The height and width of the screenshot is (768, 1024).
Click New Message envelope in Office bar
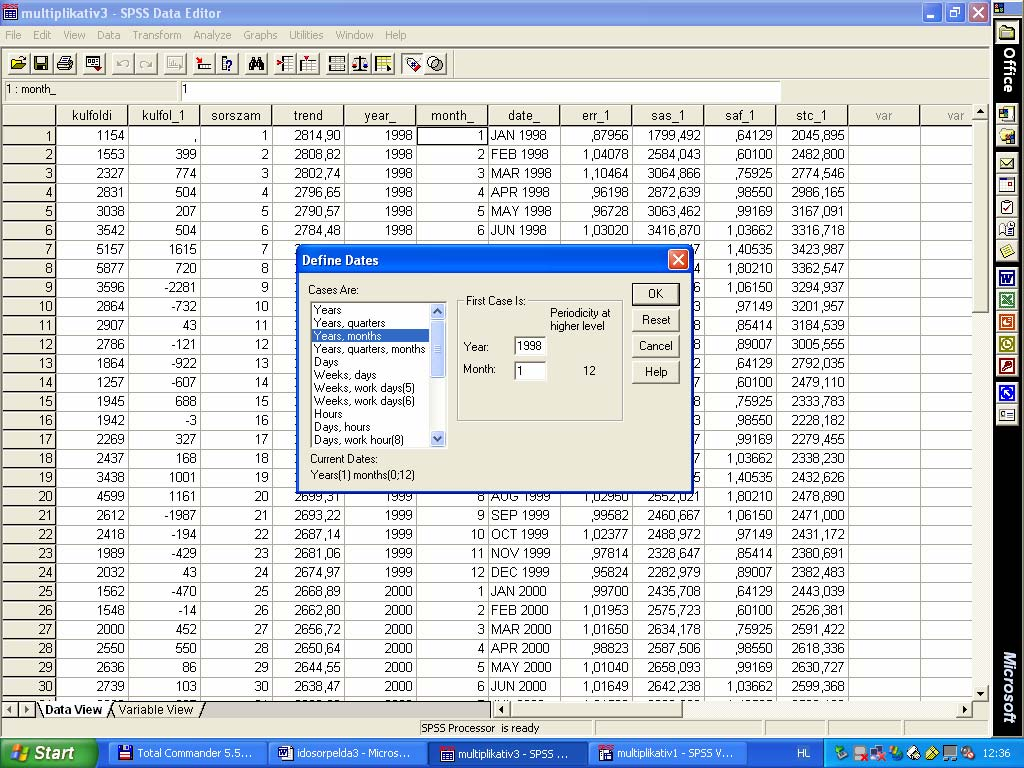(1007, 163)
